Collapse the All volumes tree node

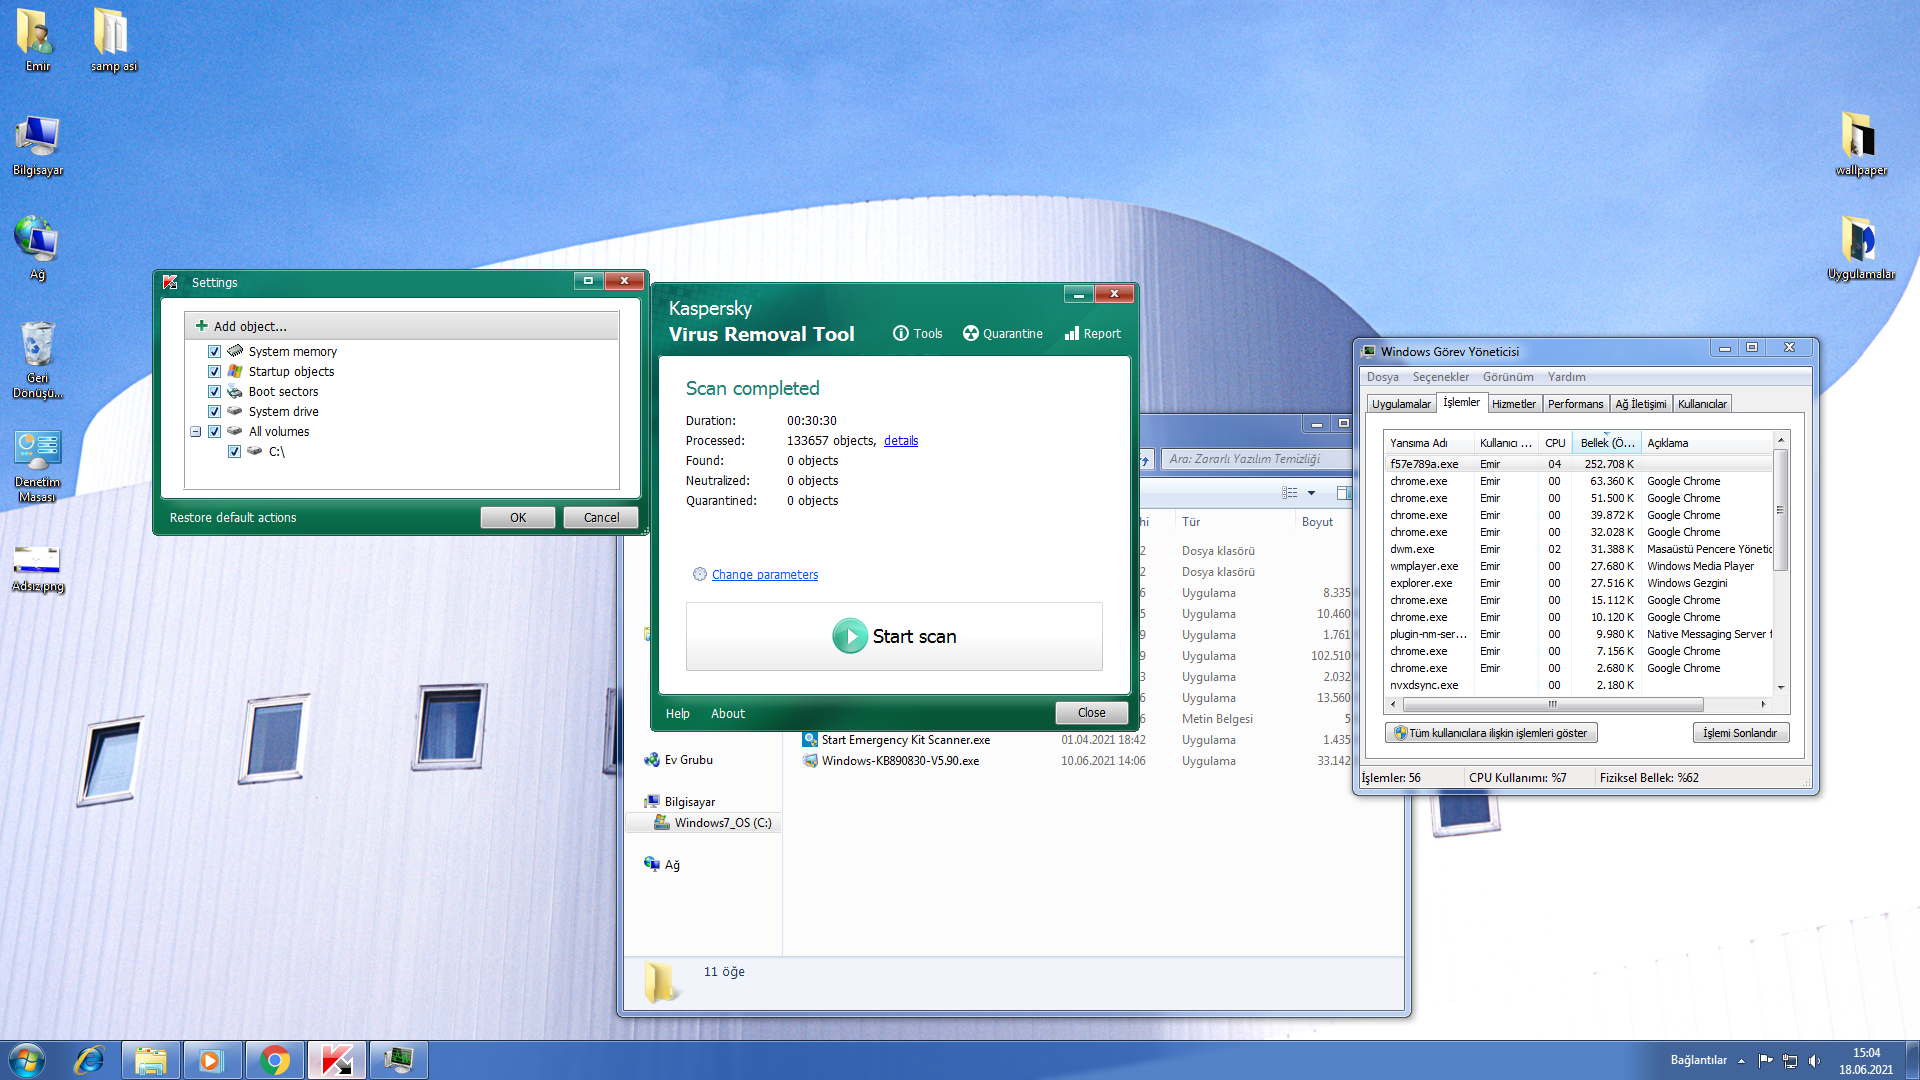coord(196,432)
